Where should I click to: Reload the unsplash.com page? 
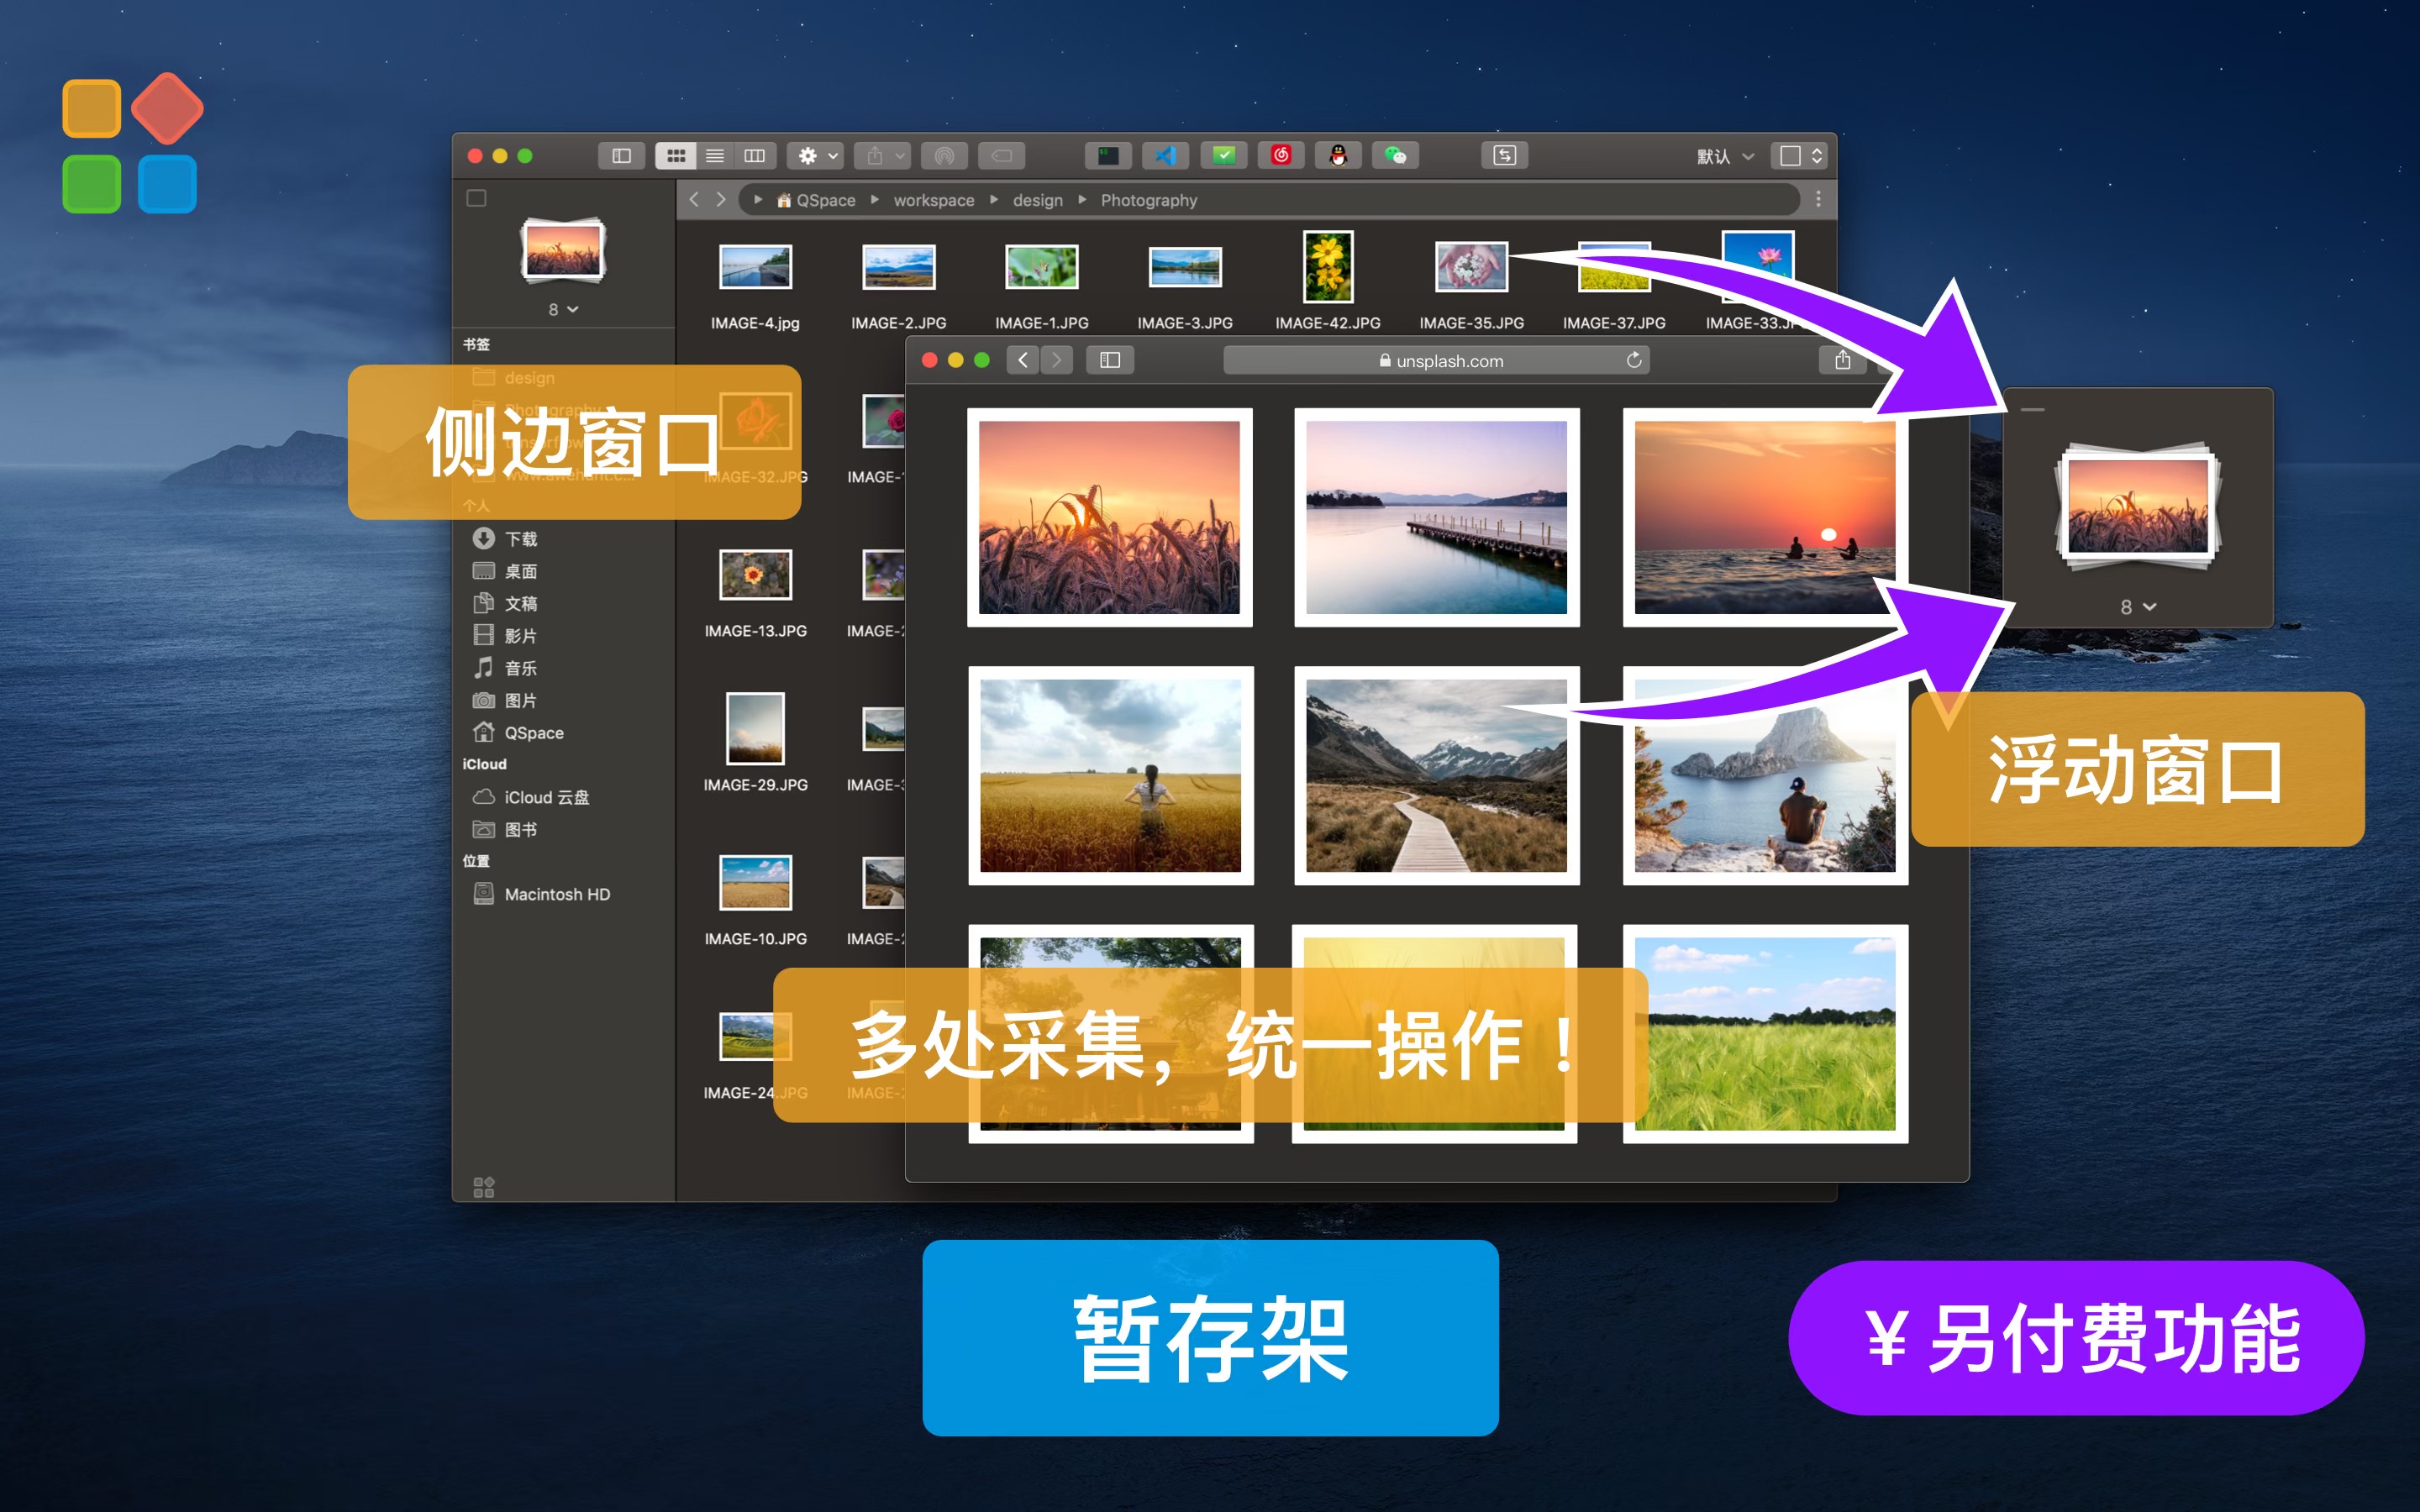[1634, 360]
